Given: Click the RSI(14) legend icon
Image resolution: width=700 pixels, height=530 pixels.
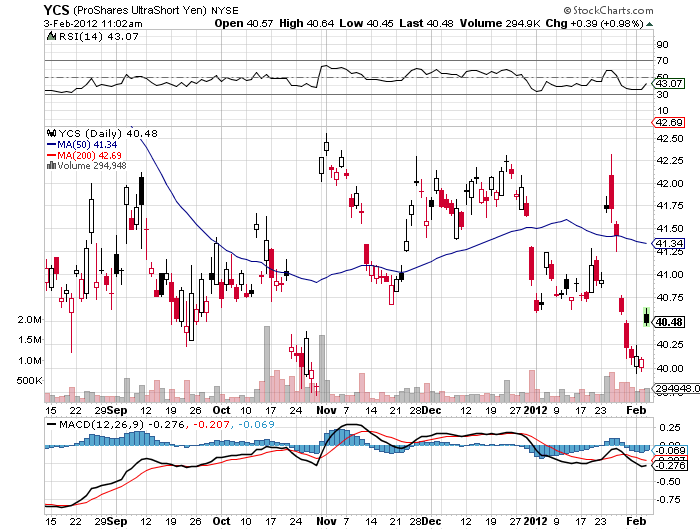Looking at the screenshot, I should click(x=52, y=36).
